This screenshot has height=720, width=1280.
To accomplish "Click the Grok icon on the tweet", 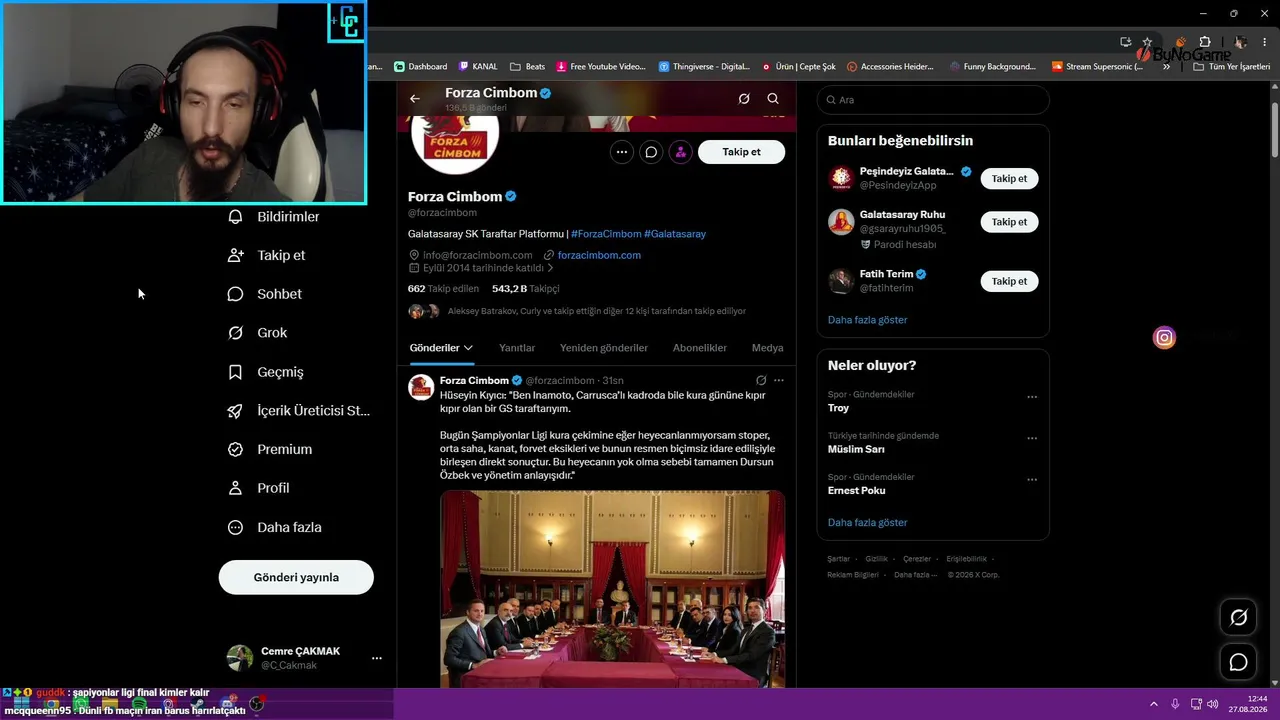I will pos(761,380).
